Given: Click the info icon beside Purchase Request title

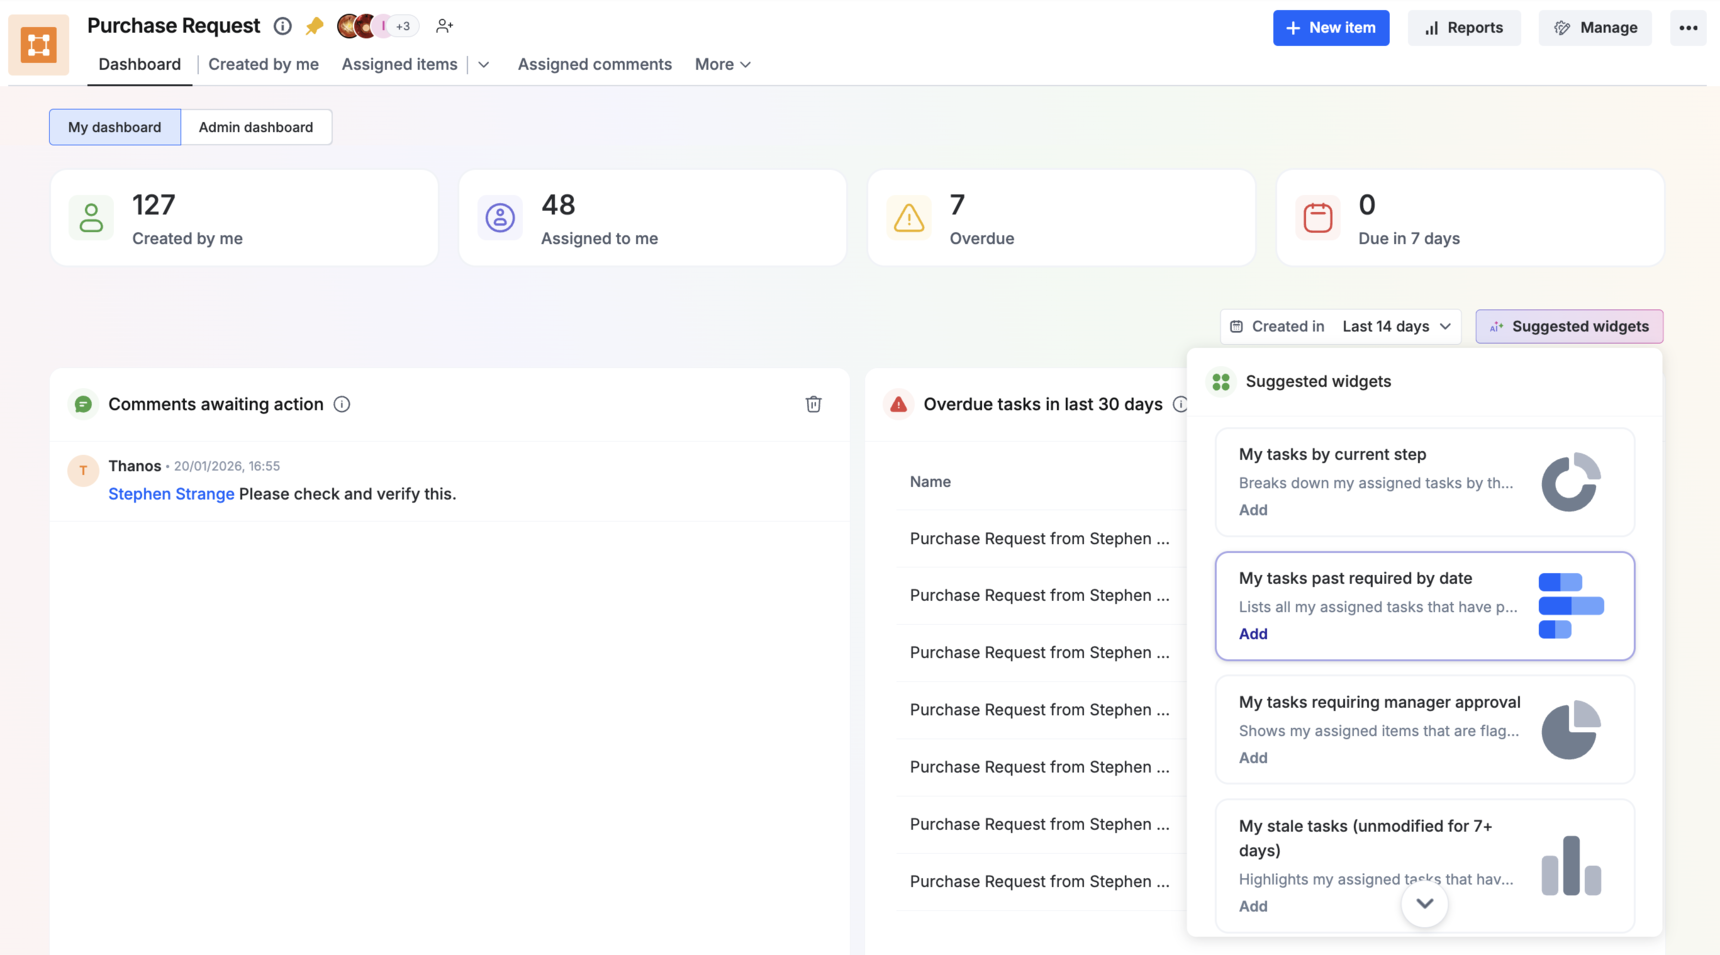Looking at the screenshot, I should (283, 26).
